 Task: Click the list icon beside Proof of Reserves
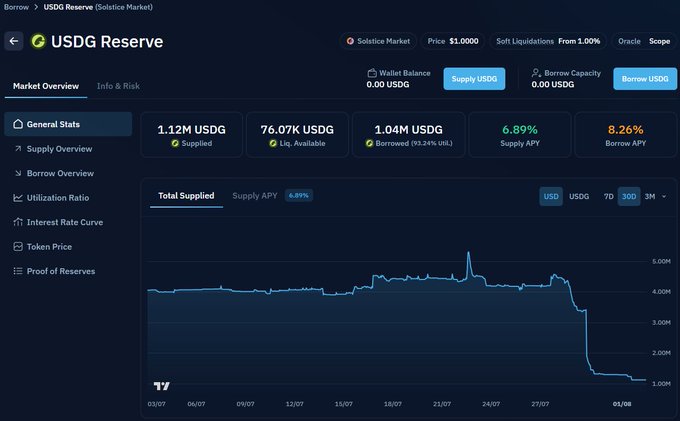point(18,271)
